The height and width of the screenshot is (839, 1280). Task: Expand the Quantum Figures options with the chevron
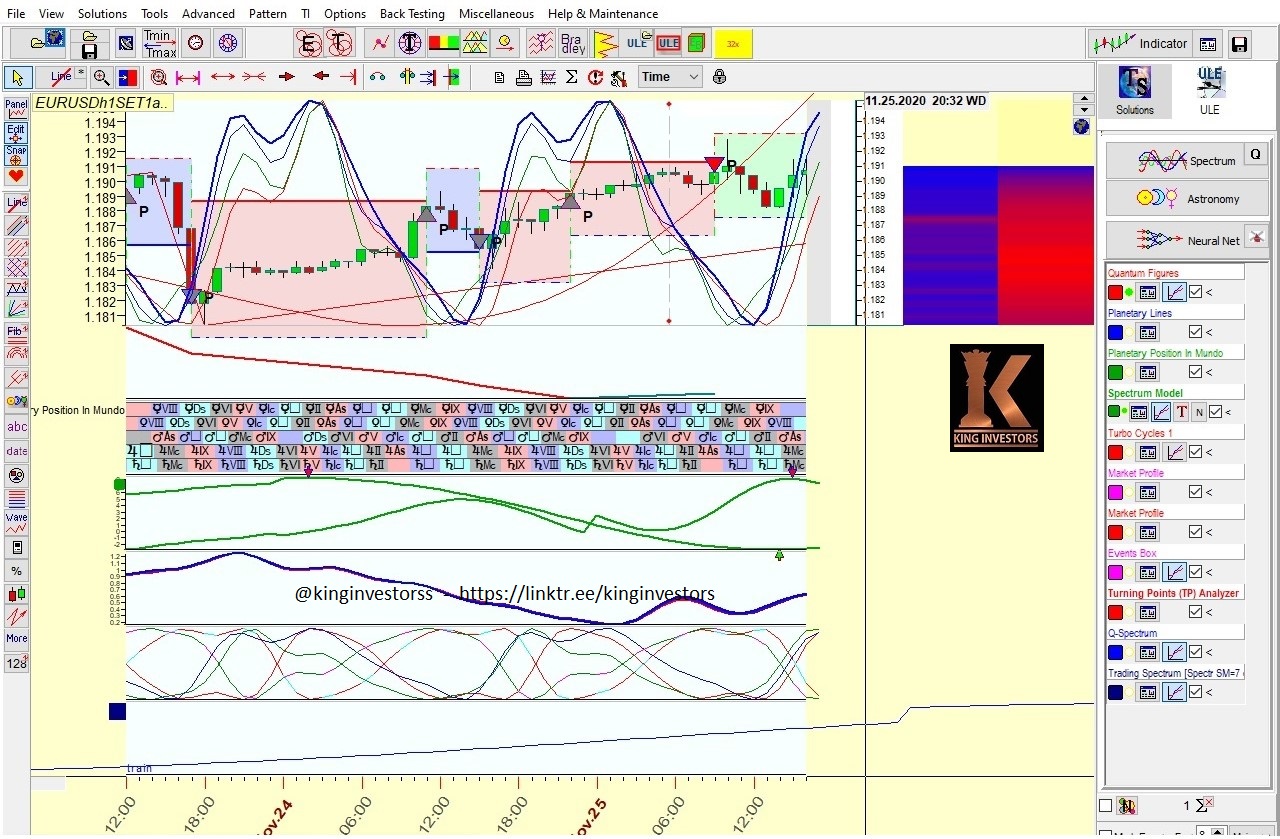point(1210,291)
